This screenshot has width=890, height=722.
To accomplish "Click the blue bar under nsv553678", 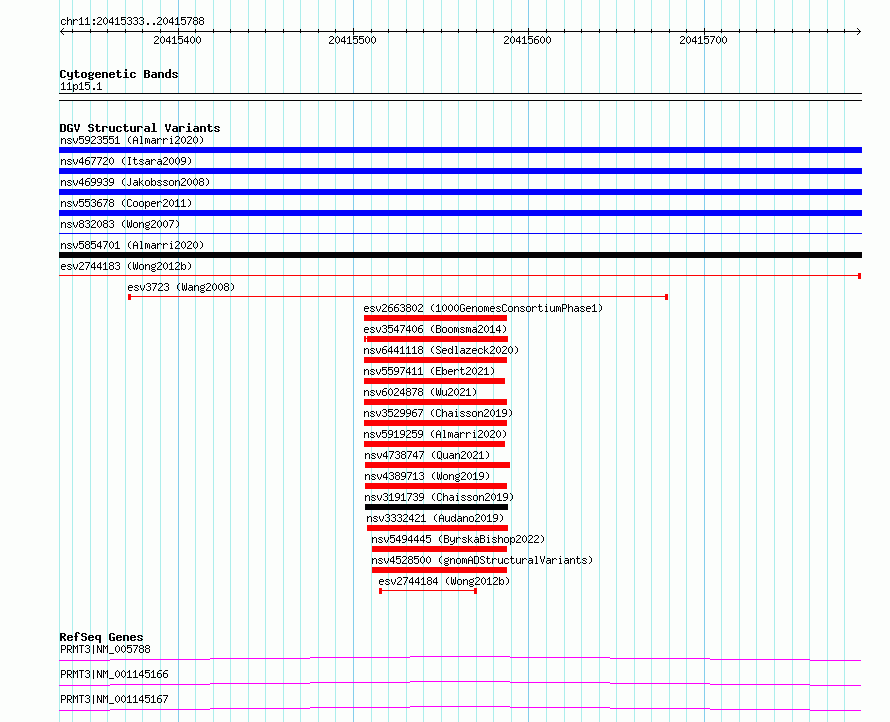I will [x=460, y=213].
